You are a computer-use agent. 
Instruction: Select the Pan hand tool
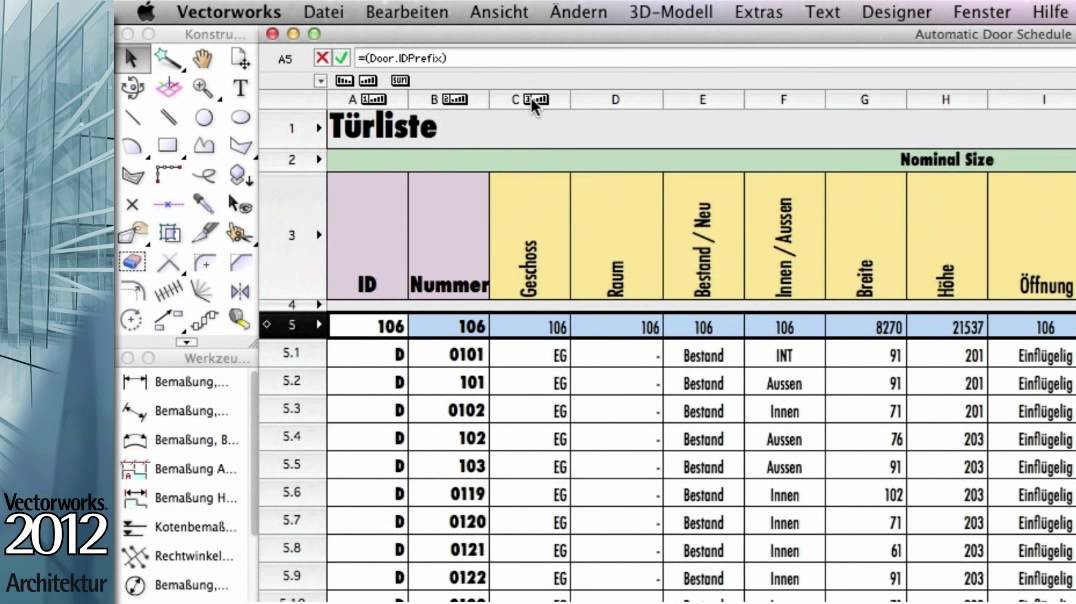coord(203,59)
